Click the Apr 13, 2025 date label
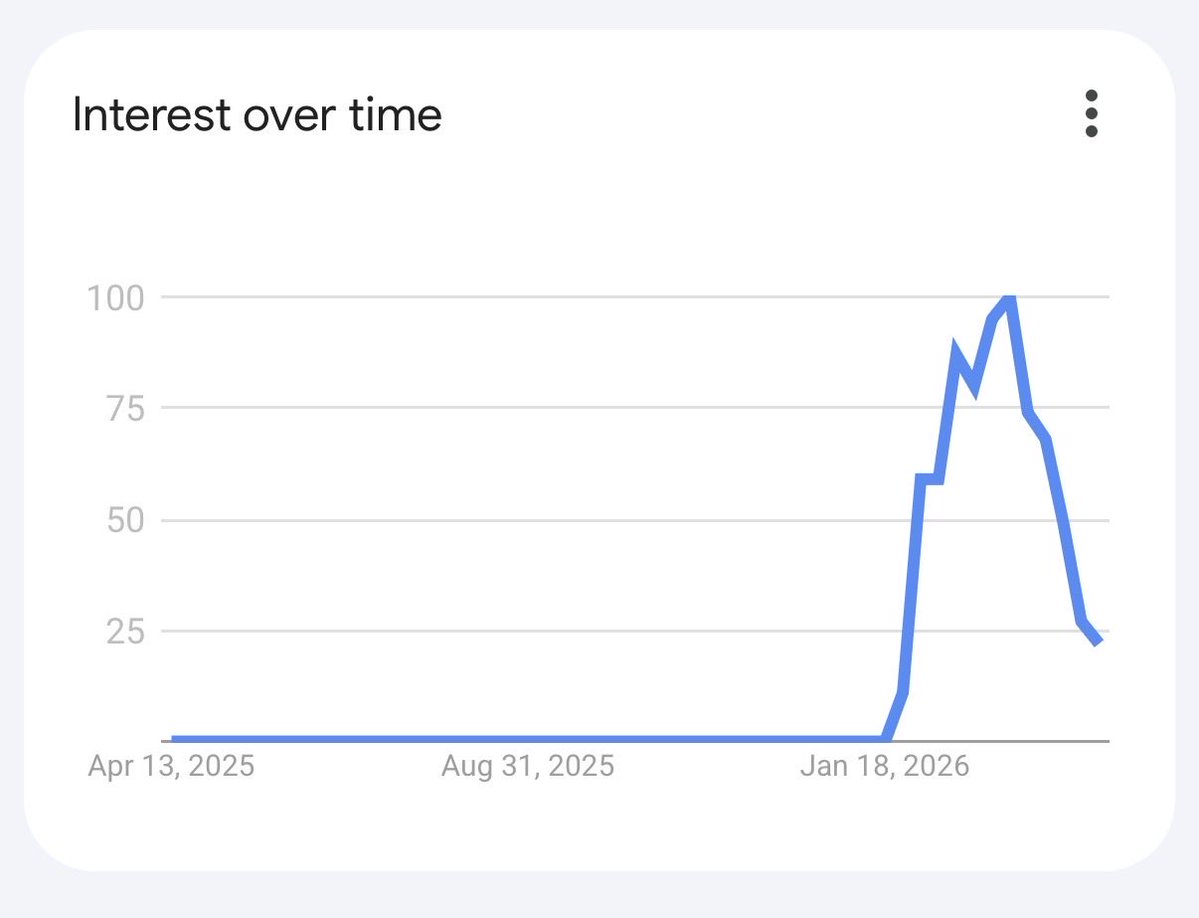The width and height of the screenshot is (1199, 918). tap(171, 767)
